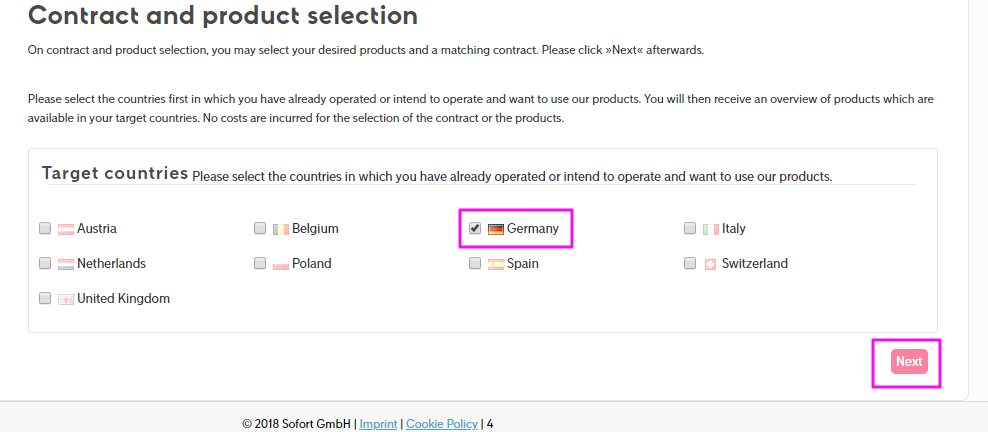The image size is (988, 432).
Task: Click the Germany flag icon
Action: 496,229
